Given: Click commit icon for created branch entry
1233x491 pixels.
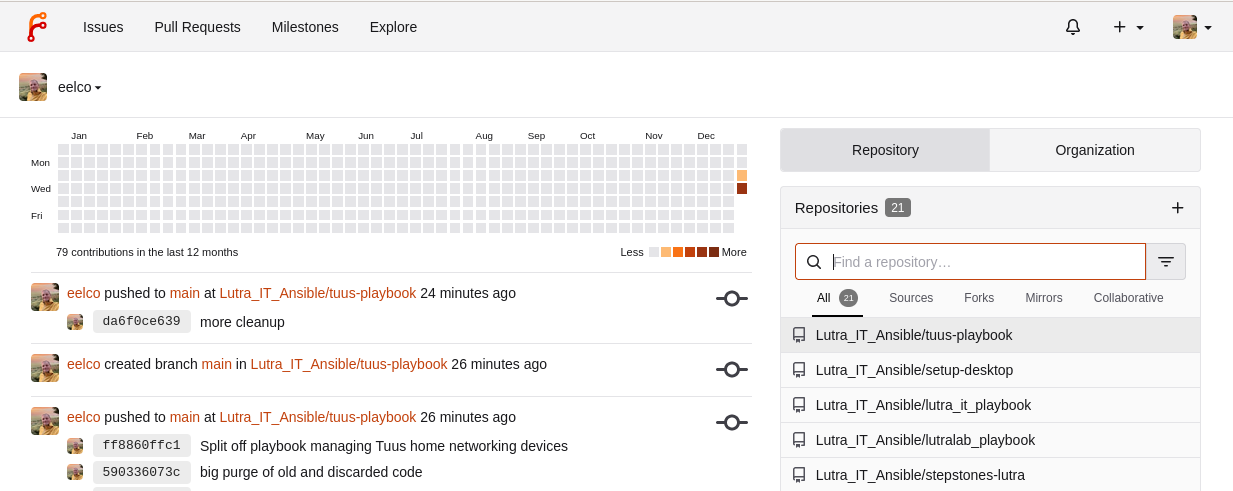Looking at the screenshot, I should (x=731, y=369).
